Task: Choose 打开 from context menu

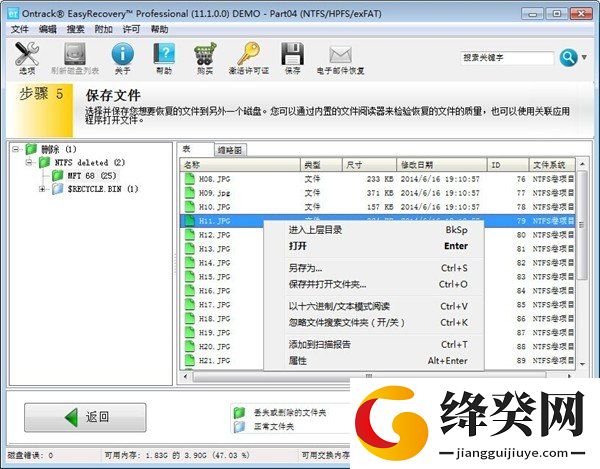Action: pyautogui.click(x=374, y=246)
